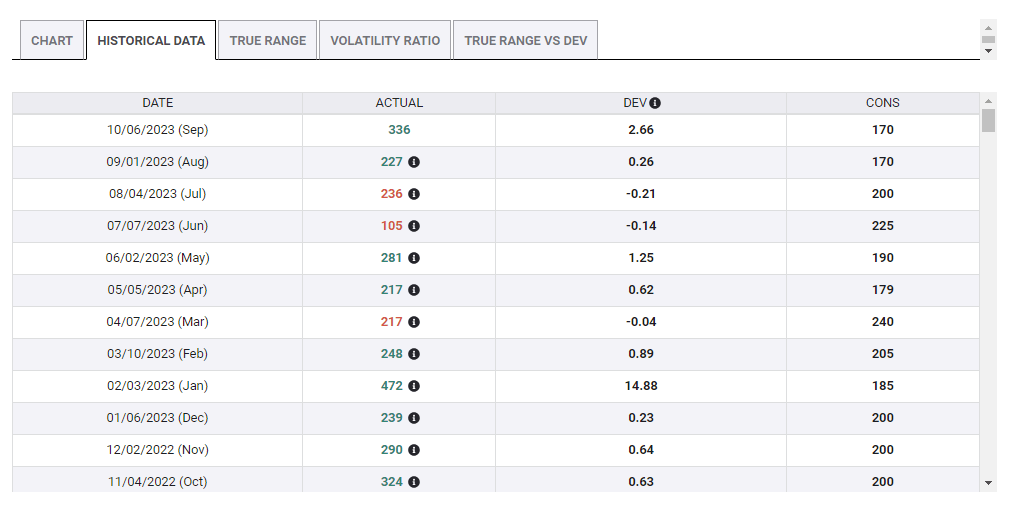Click info icon beside August 227 value

414,162
